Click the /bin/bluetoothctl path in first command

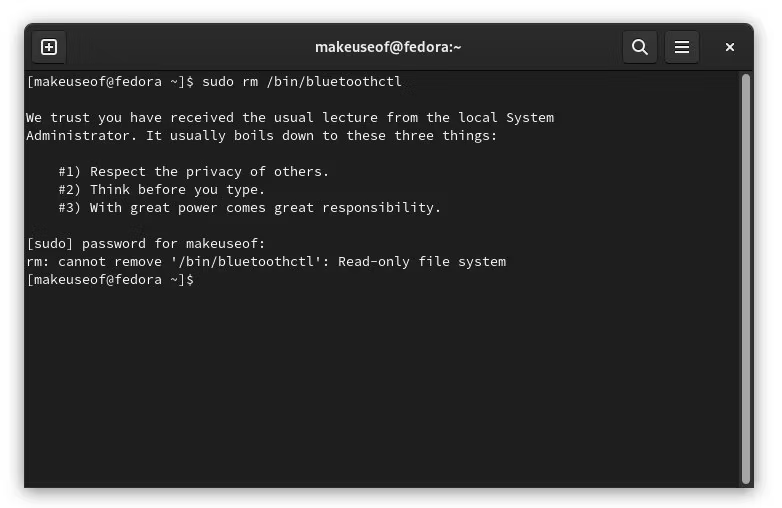coord(334,82)
